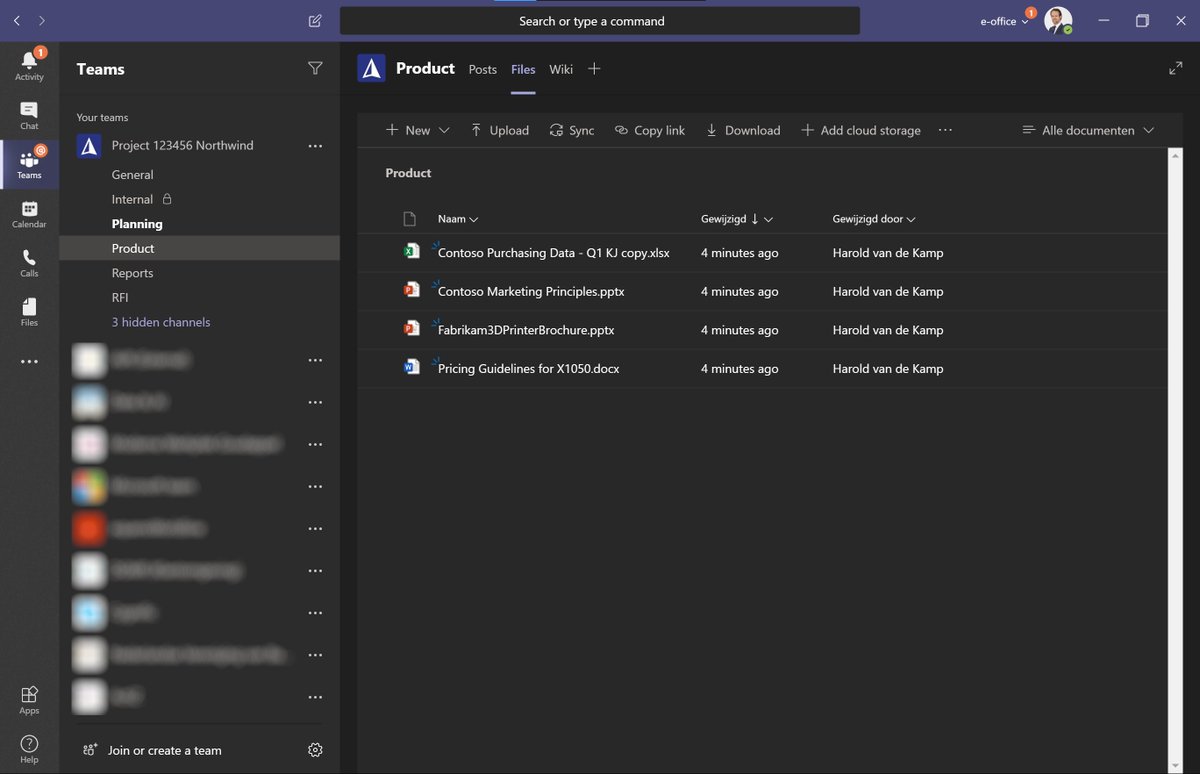Click the Upload button
This screenshot has width=1200, height=774.
pos(499,130)
